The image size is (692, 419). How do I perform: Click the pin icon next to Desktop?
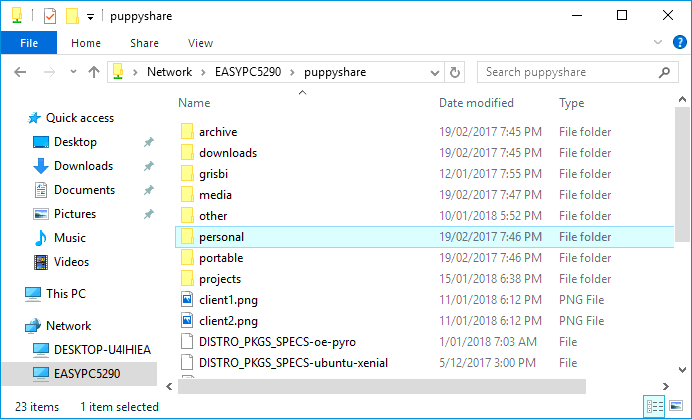[149, 142]
